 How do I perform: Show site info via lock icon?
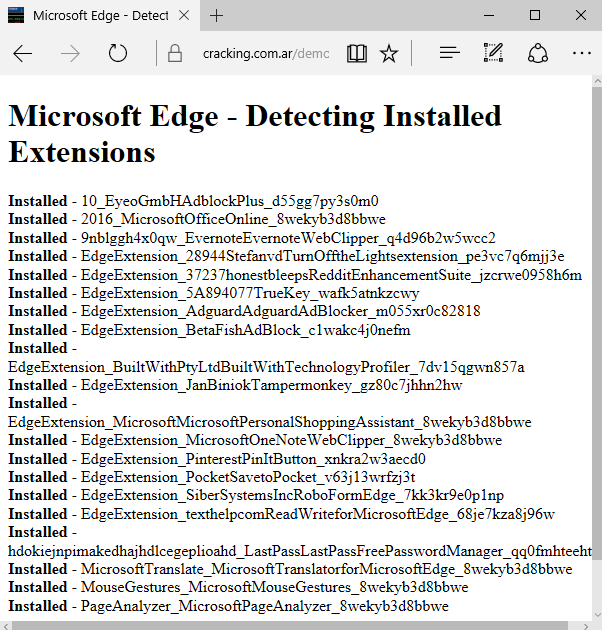175,53
